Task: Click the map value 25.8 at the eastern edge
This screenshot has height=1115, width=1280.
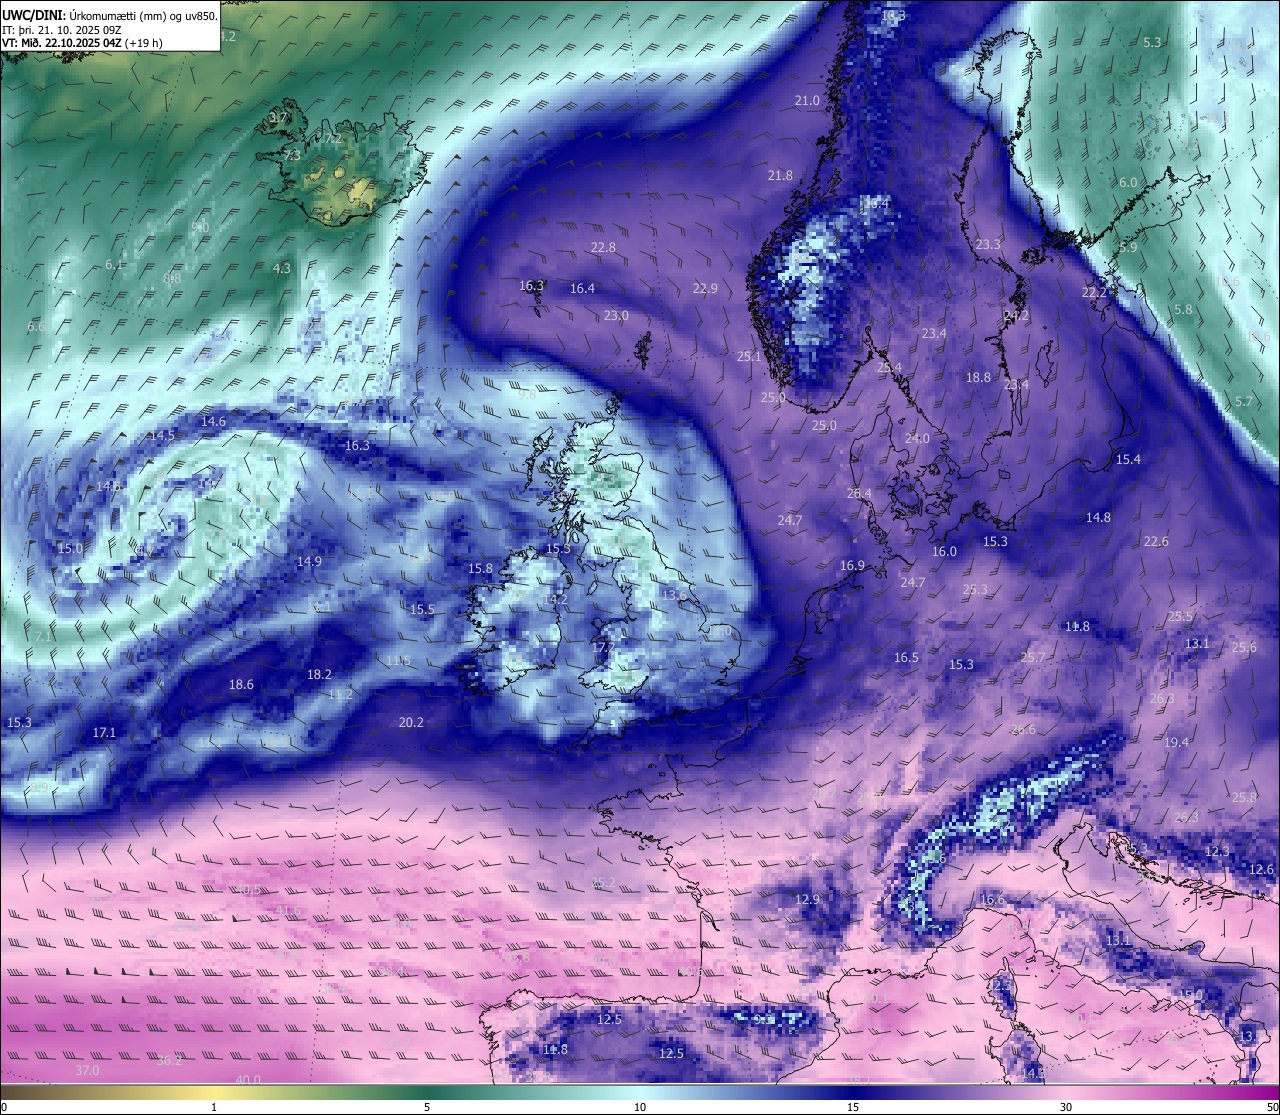Action: pyautogui.click(x=1244, y=797)
